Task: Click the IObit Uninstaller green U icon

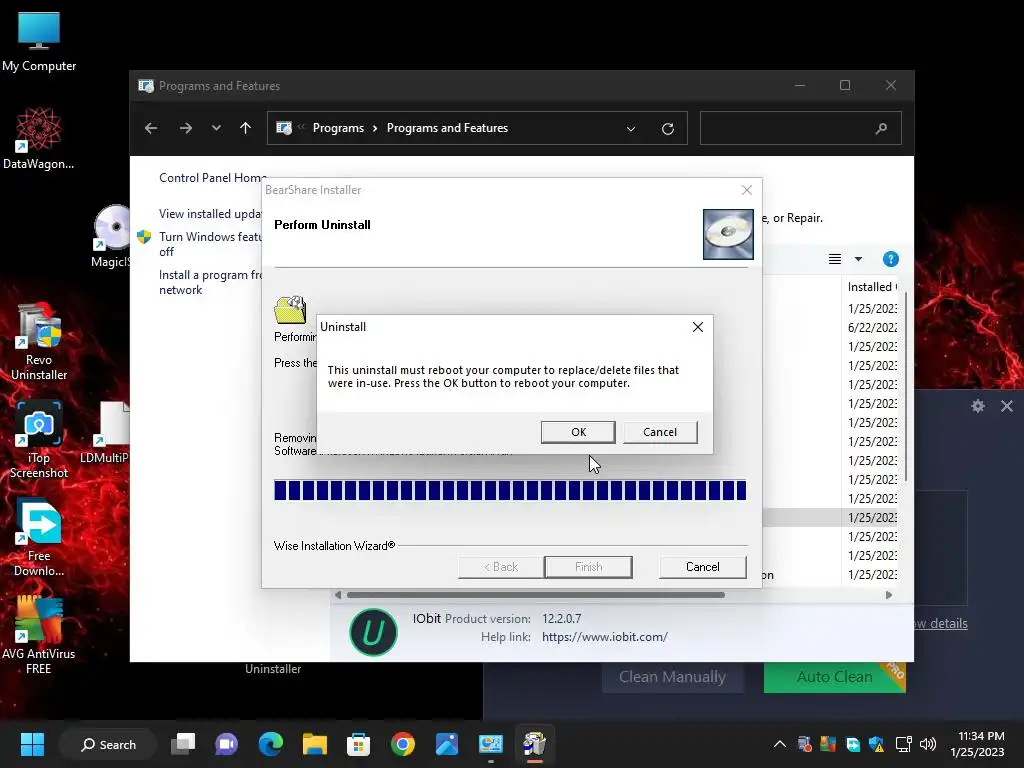Action: pyautogui.click(x=374, y=632)
